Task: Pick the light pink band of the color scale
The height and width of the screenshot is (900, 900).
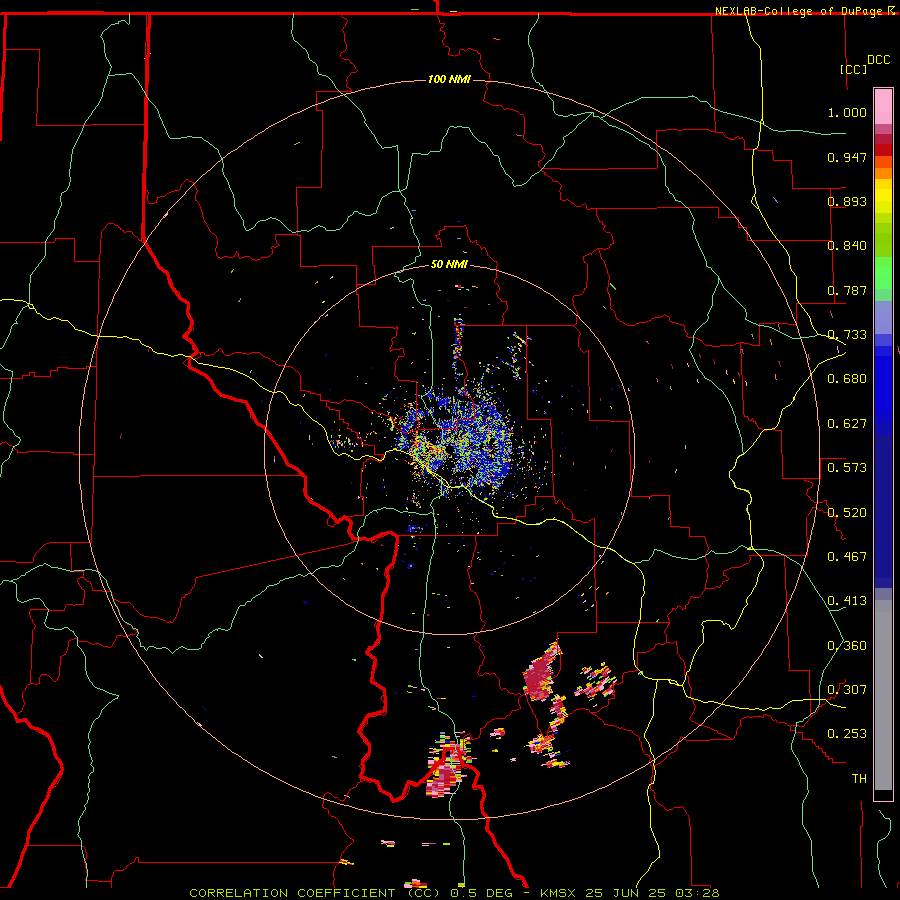Action: pos(883,107)
